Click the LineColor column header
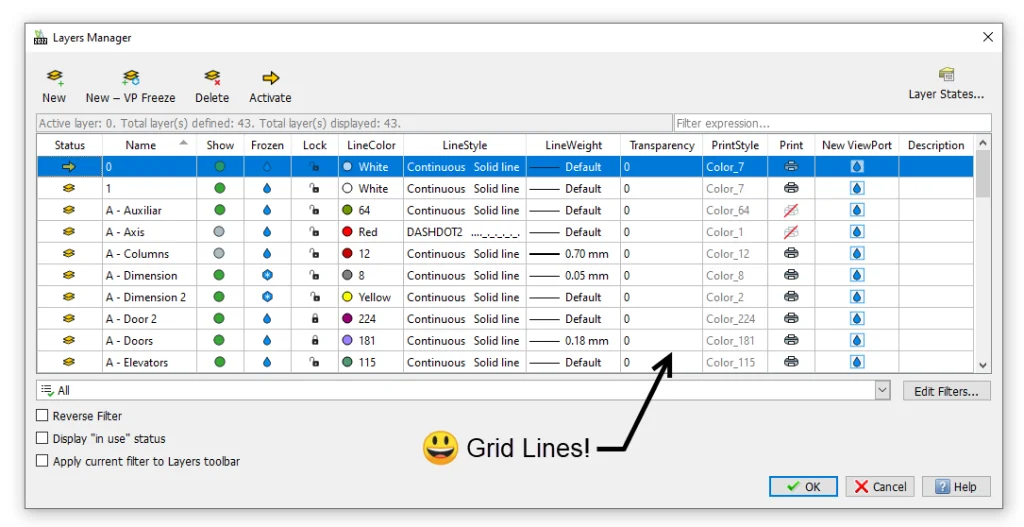Screen dimensions: 1024x527 point(371,146)
